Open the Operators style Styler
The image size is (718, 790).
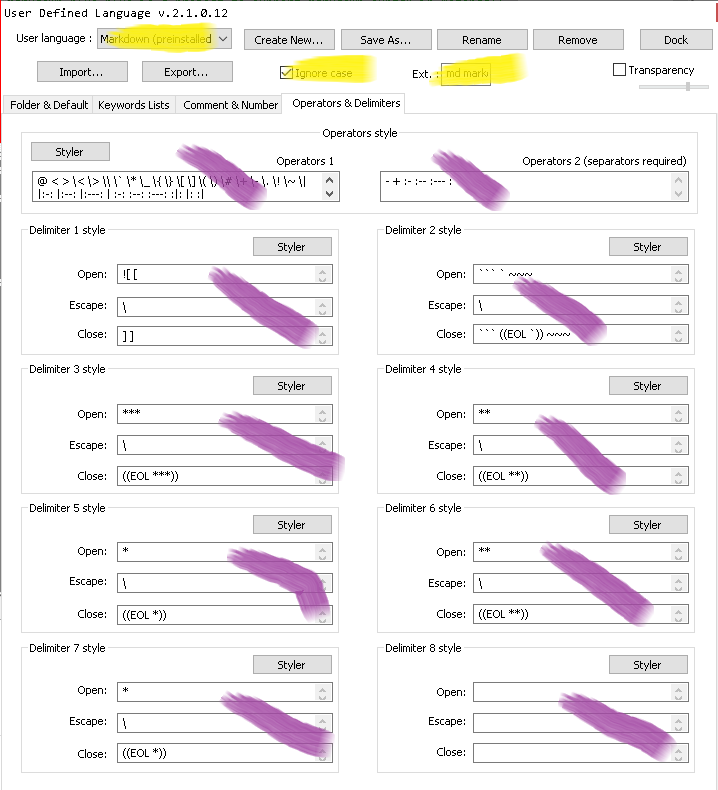click(x=70, y=152)
